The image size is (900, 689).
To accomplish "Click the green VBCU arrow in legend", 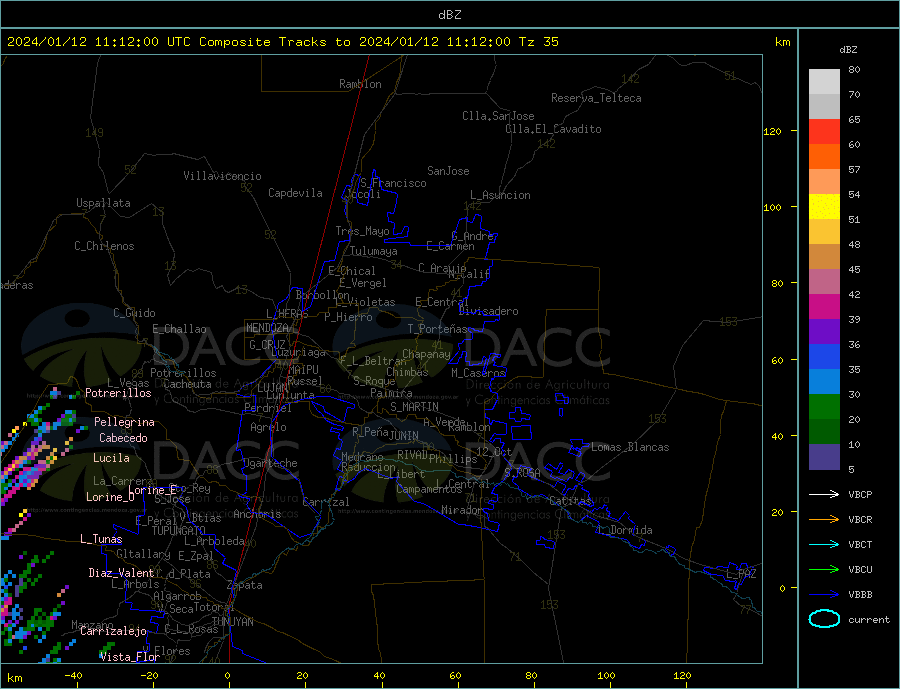I will [x=826, y=570].
